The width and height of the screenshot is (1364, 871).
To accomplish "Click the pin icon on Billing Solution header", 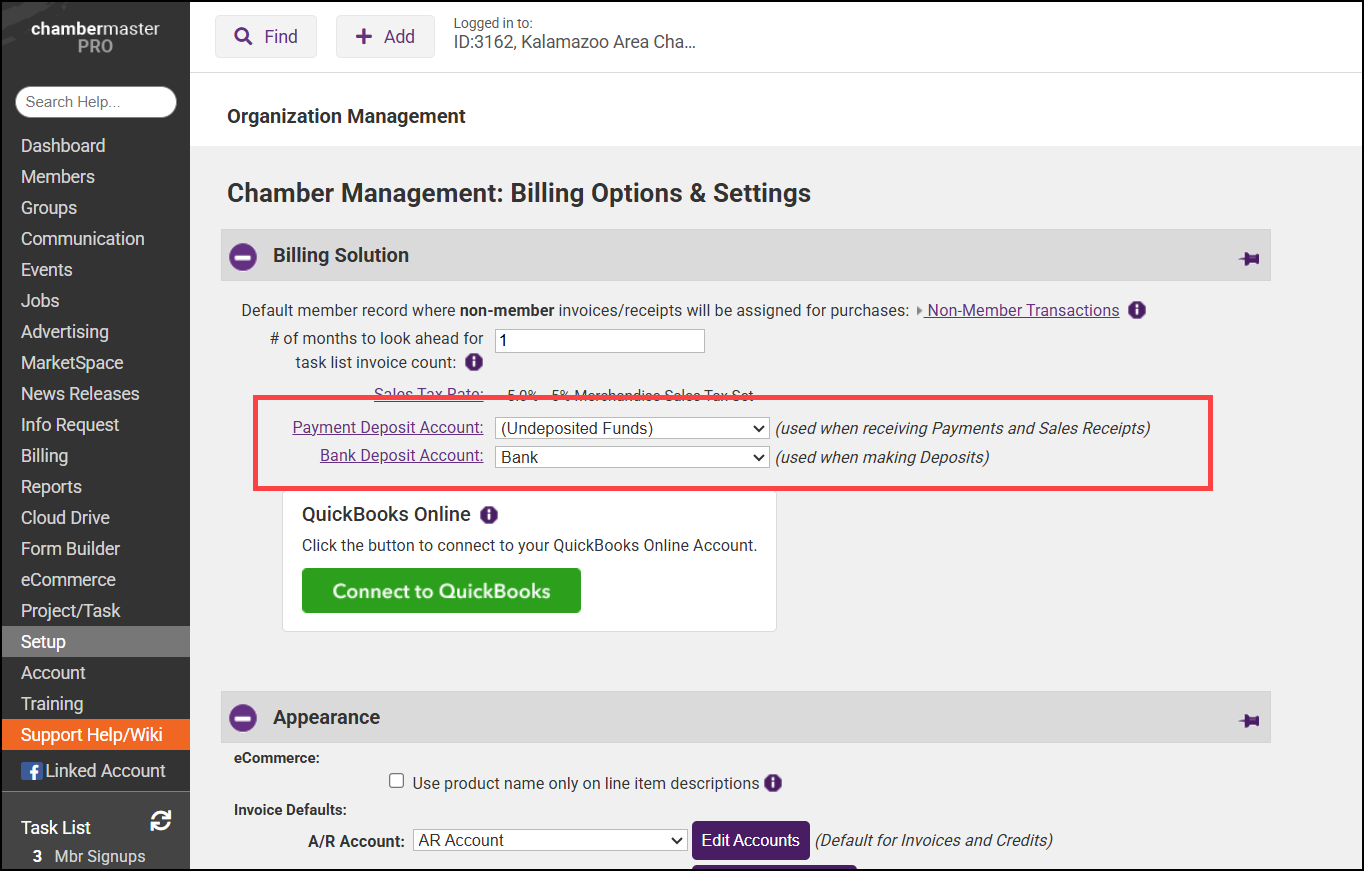I will (x=1249, y=258).
